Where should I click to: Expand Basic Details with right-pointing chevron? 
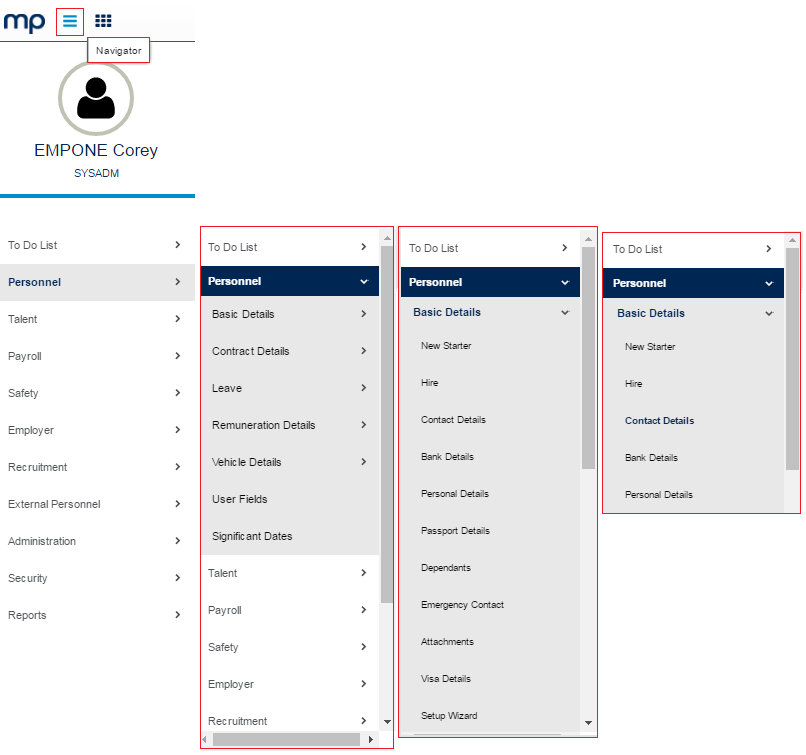[x=363, y=314]
